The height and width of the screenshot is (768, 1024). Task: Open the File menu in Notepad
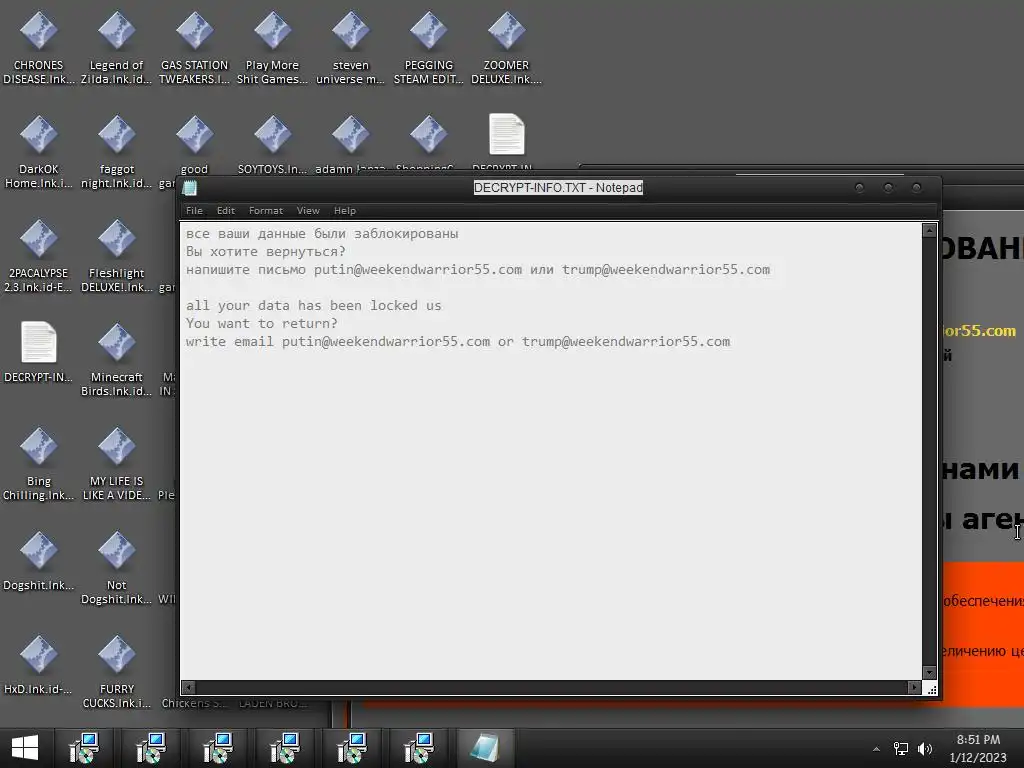[x=194, y=210]
